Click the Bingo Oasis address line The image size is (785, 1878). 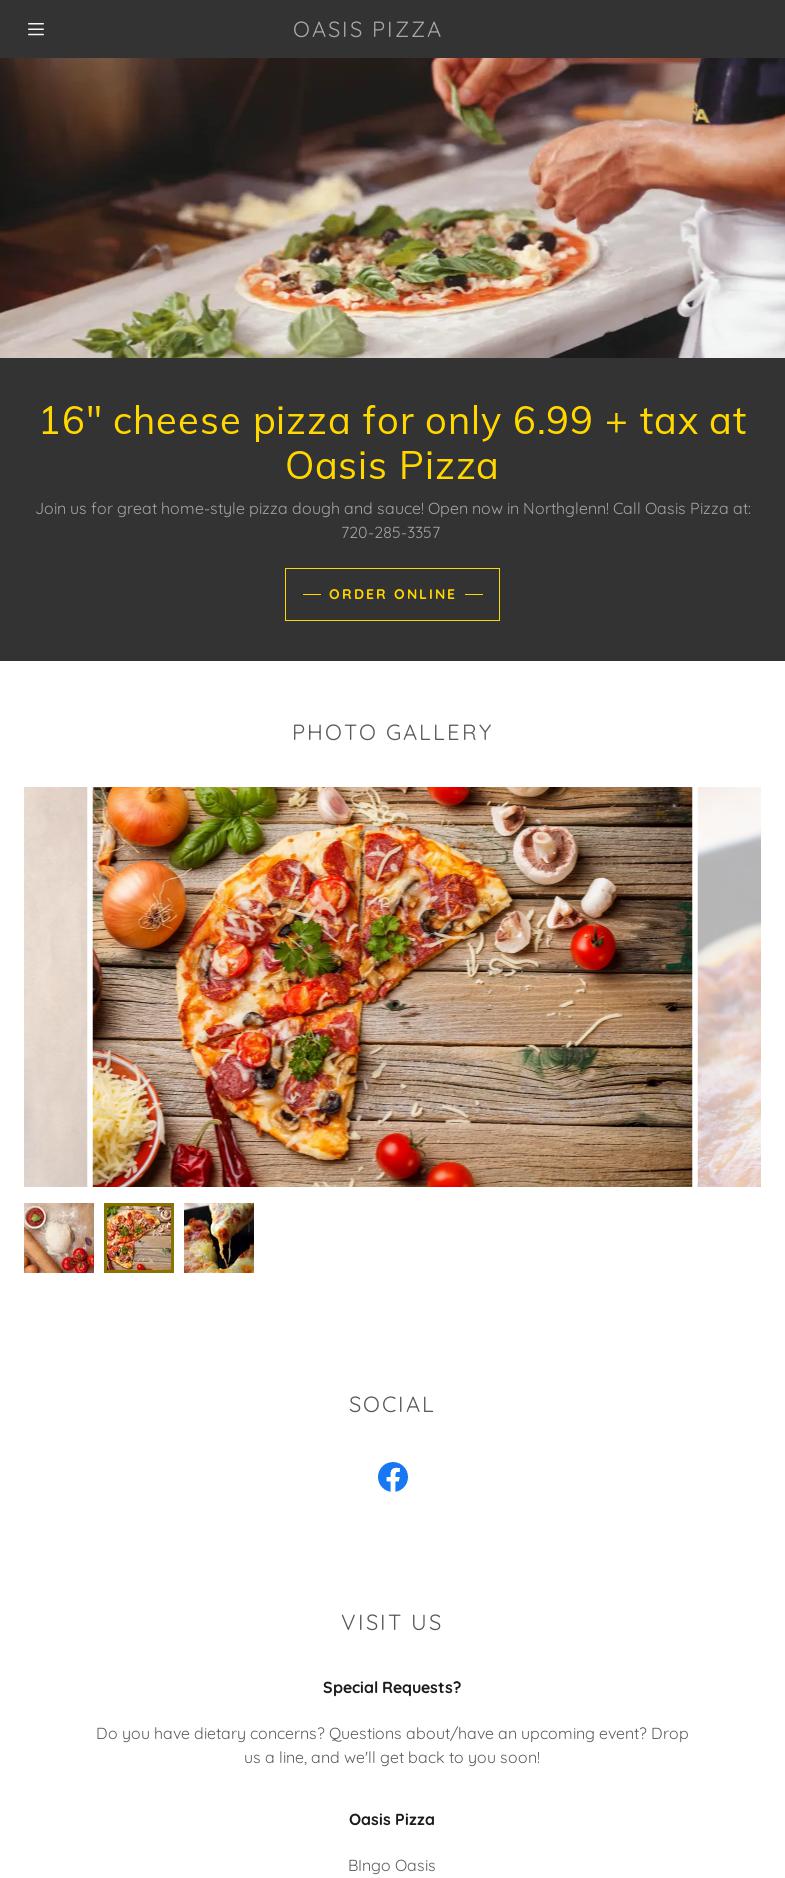(x=392, y=1865)
